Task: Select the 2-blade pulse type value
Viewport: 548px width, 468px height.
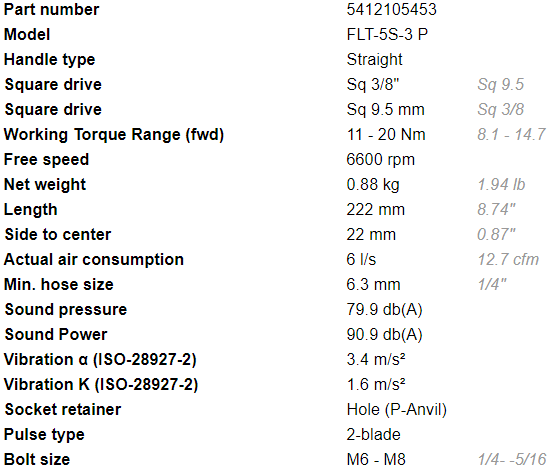Action: 374,434
